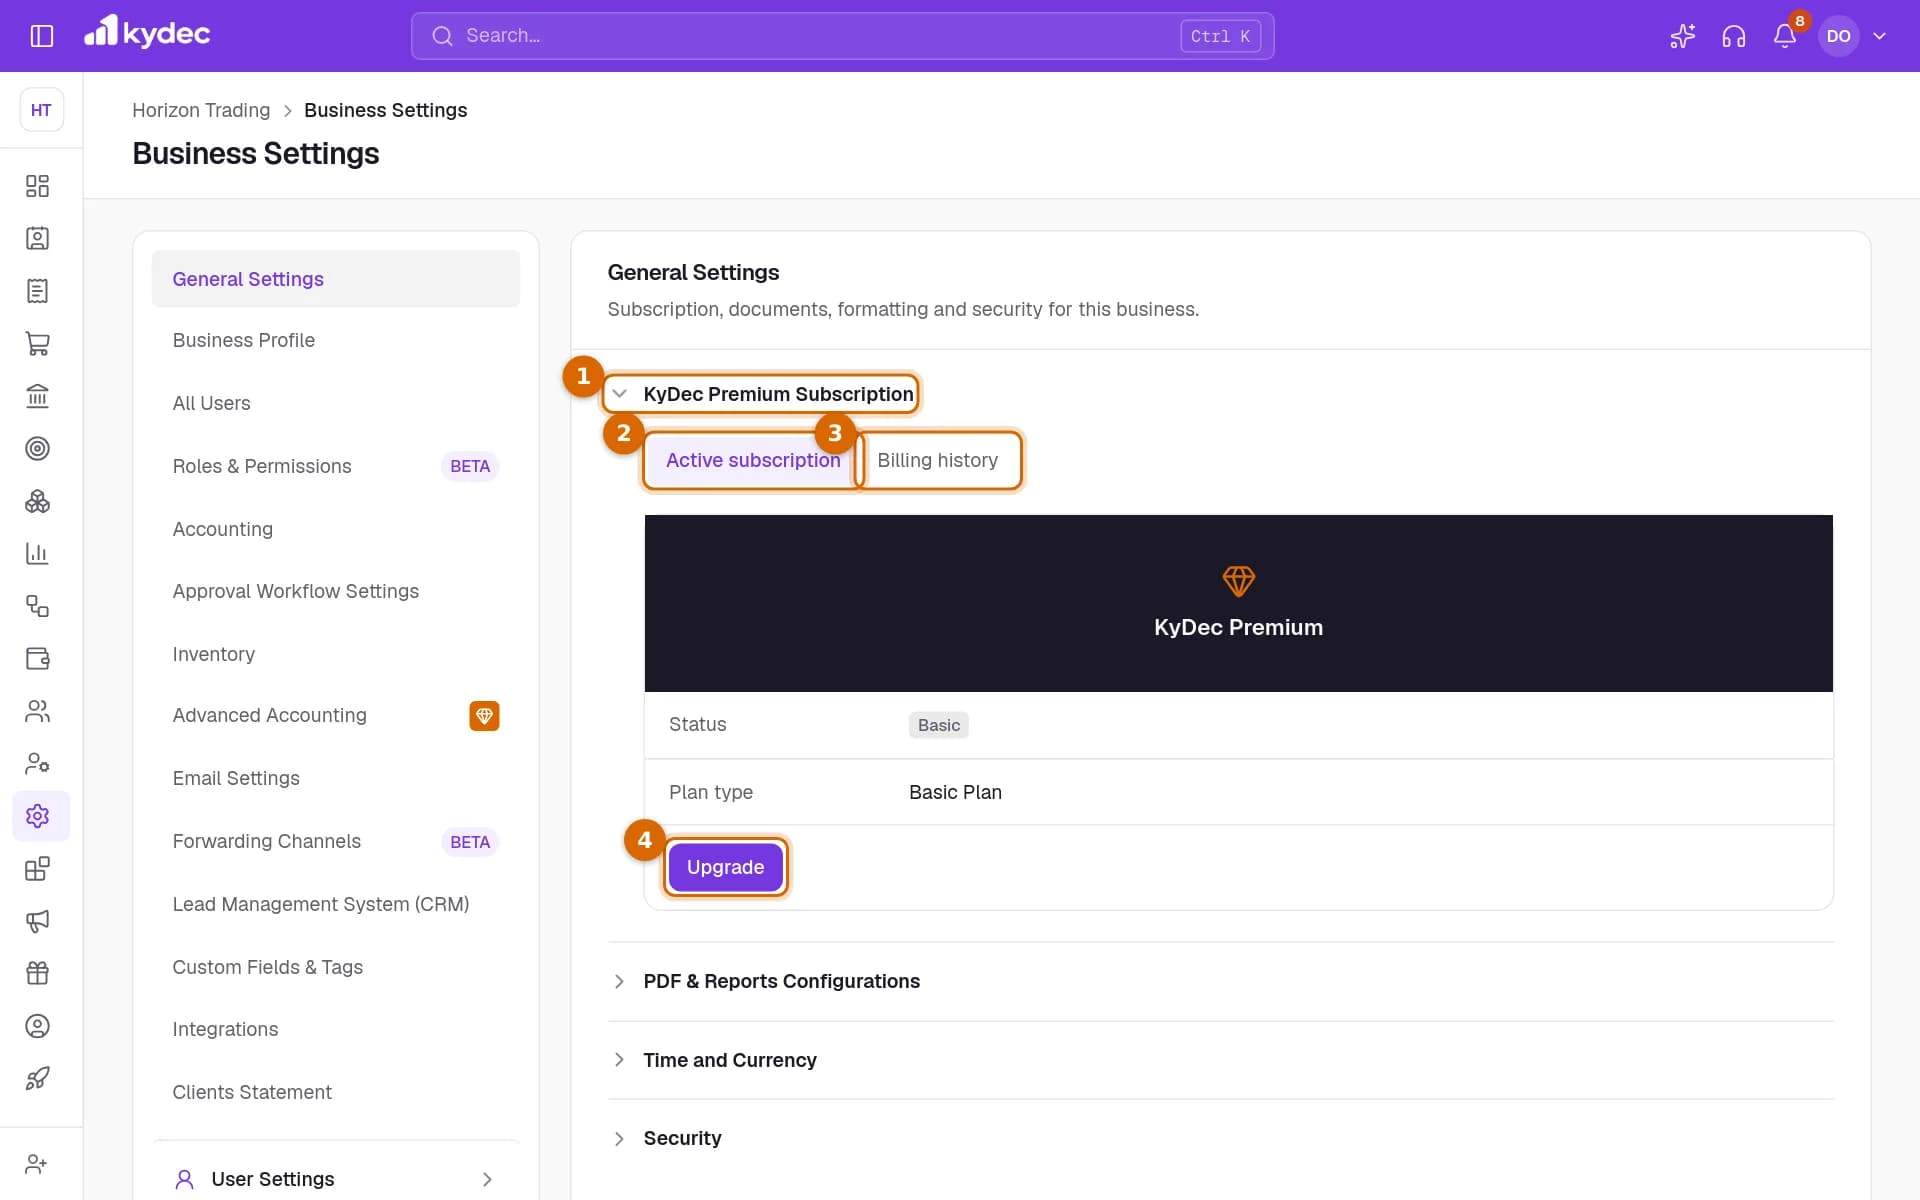
Task: Switch to the Billing history tab
Action: click(x=938, y=460)
